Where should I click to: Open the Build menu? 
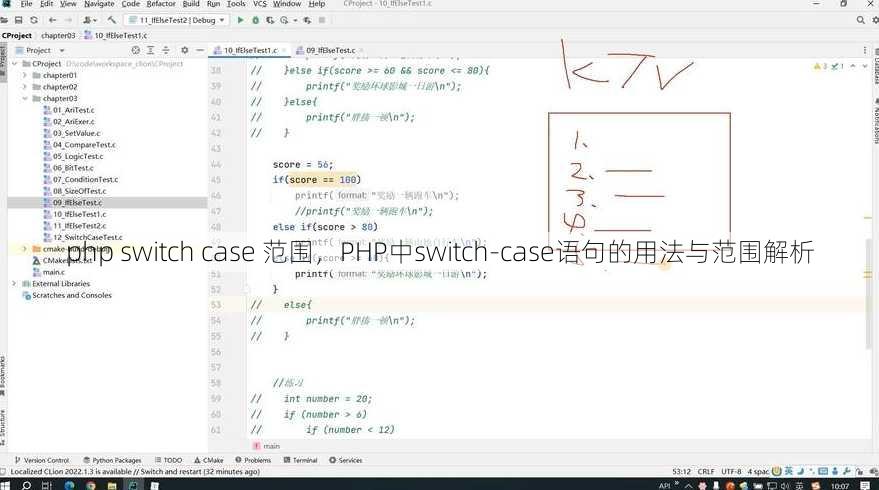click(191, 4)
